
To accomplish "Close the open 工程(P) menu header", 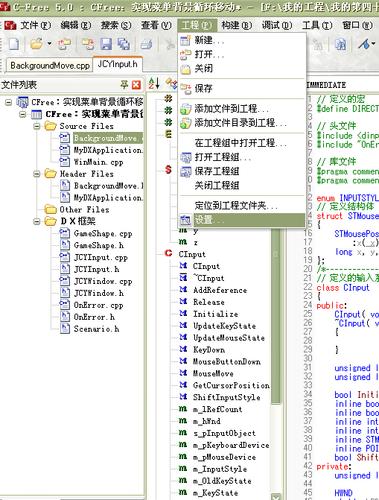I will pyautogui.click(x=197, y=25).
